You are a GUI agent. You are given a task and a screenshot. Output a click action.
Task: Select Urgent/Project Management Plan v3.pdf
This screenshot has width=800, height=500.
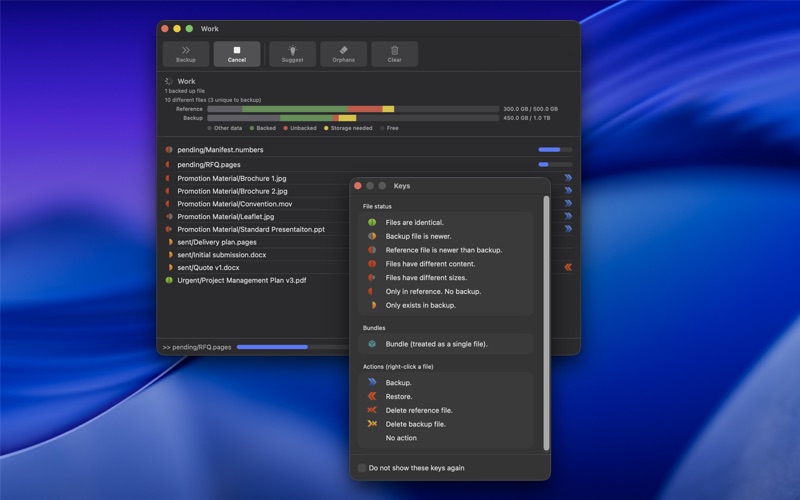255,280
